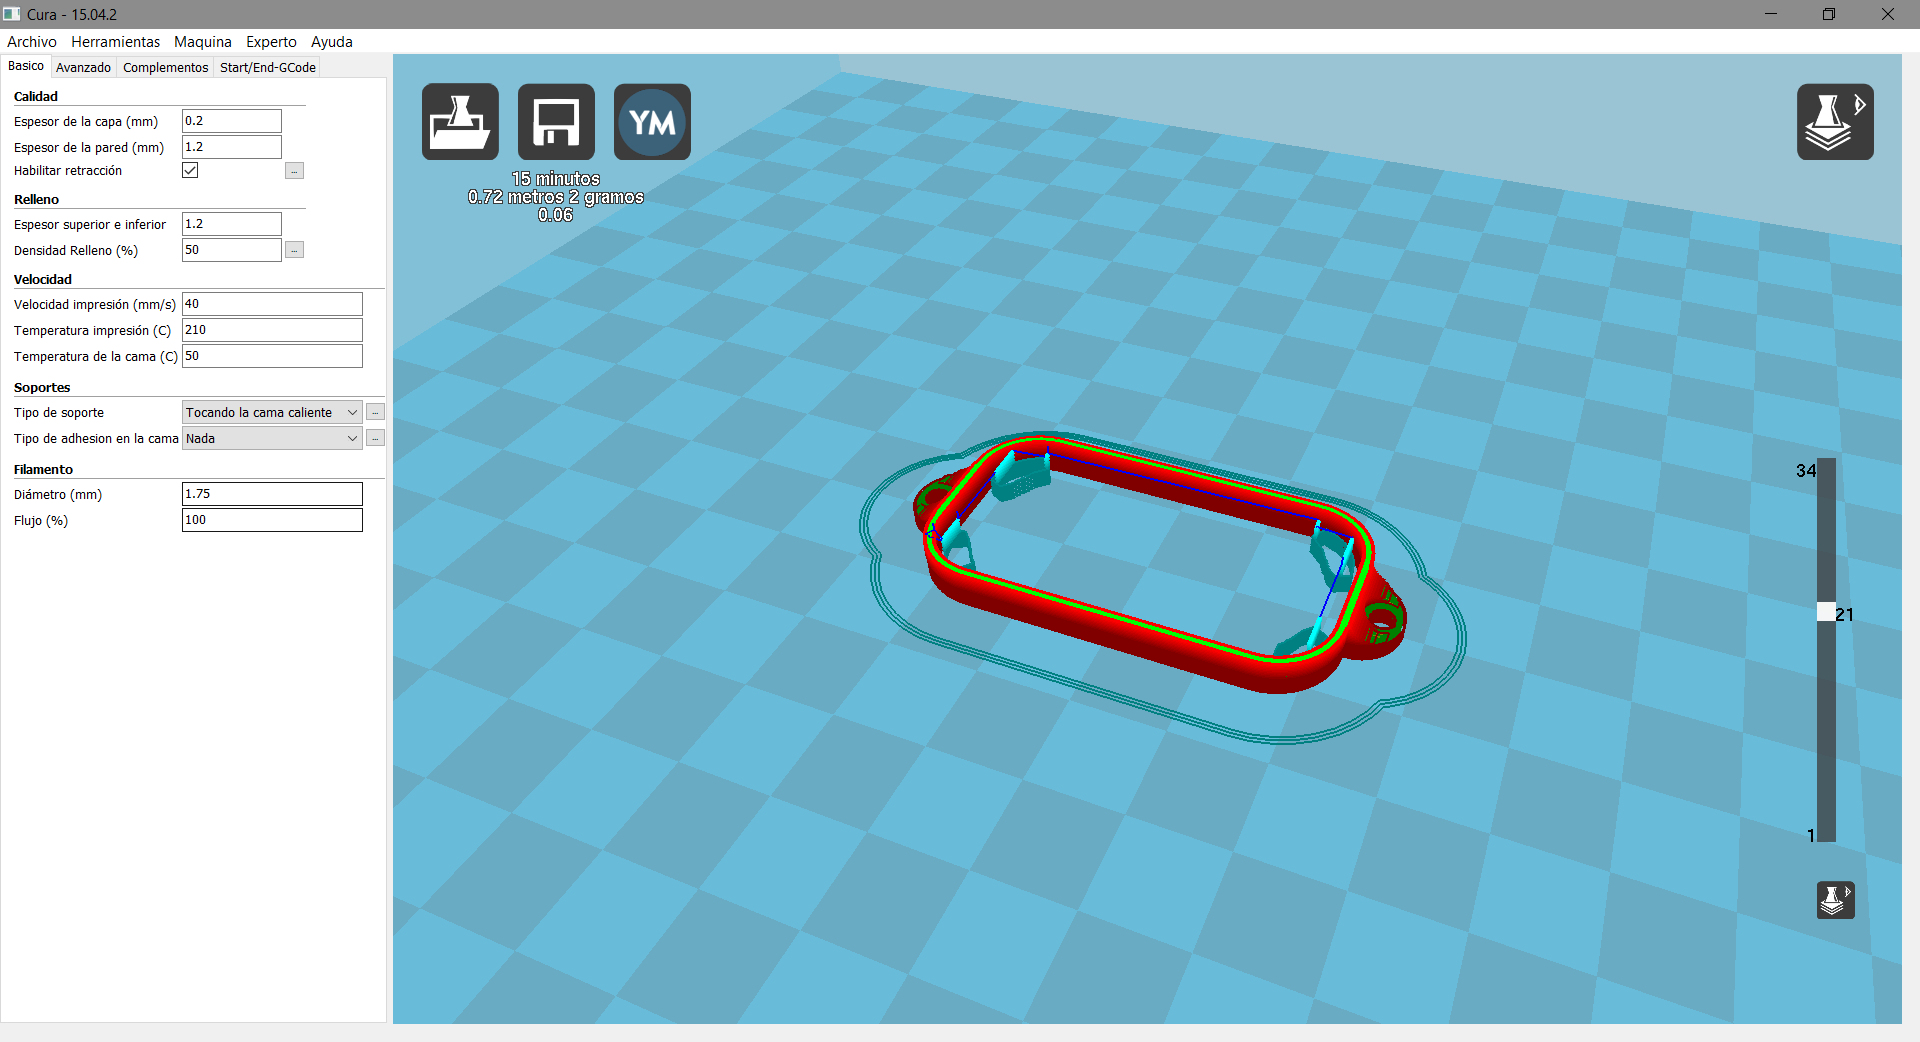Image resolution: width=1920 pixels, height=1042 pixels.
Task: Expand the Tipo de adhesion en la cama dropdown
Action: pyautogui.click(x=272, y=438)
